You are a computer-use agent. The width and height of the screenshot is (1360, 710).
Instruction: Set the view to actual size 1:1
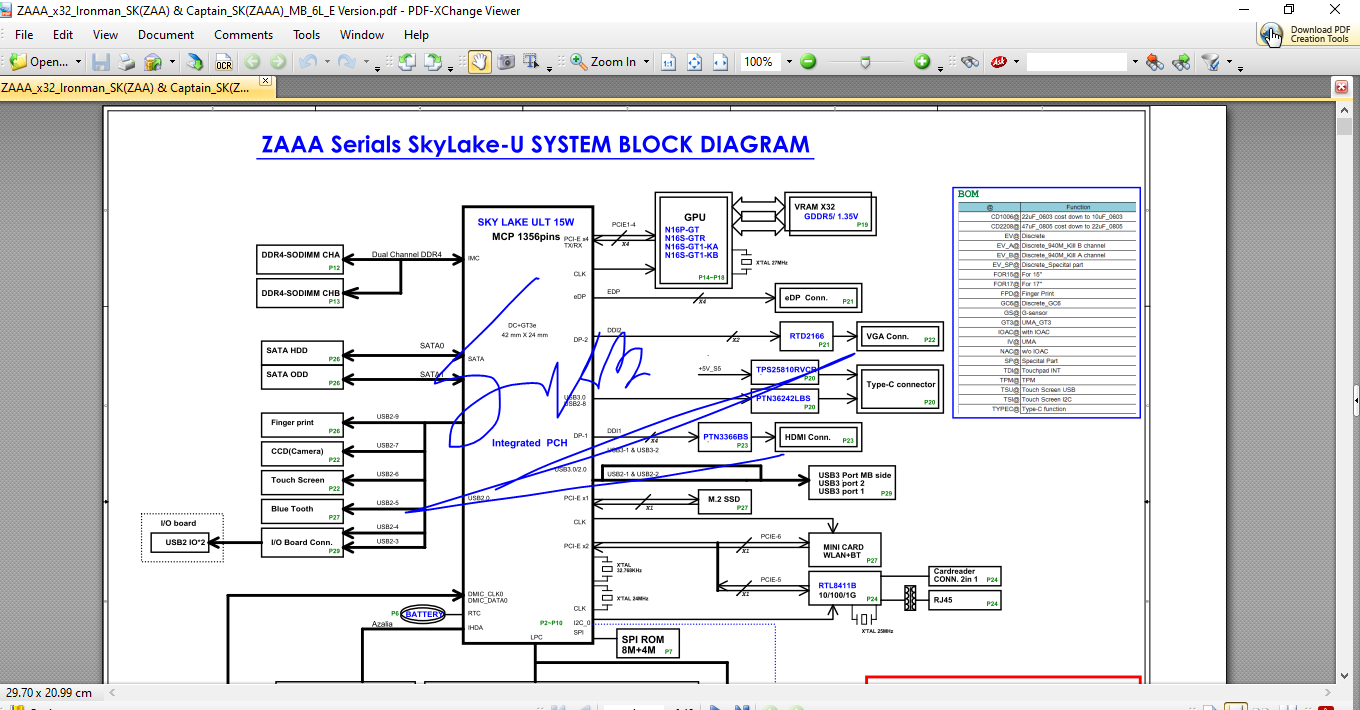(669, 62)
